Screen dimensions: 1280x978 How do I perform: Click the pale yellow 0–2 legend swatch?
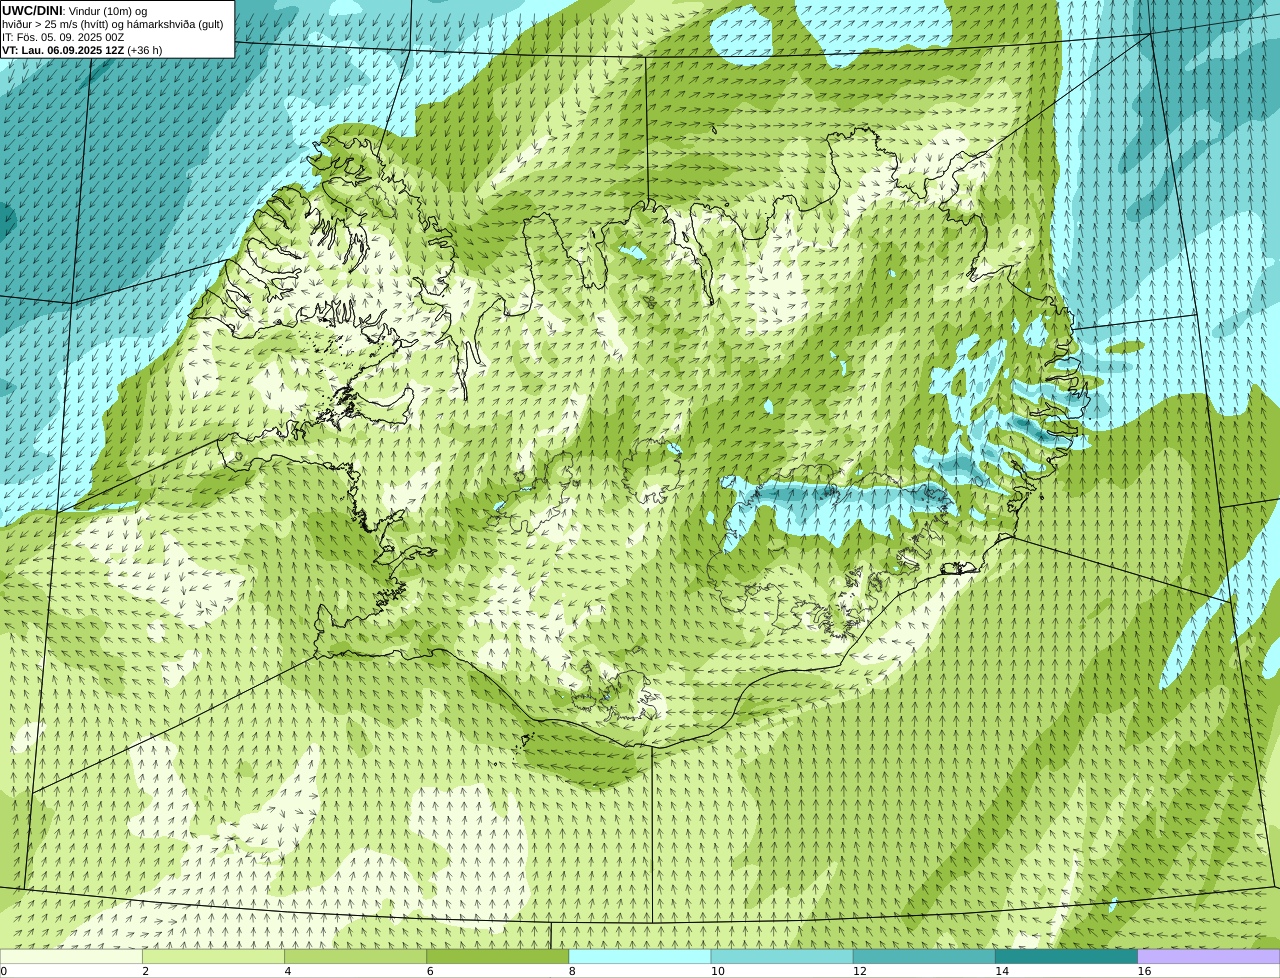[71, 956]
